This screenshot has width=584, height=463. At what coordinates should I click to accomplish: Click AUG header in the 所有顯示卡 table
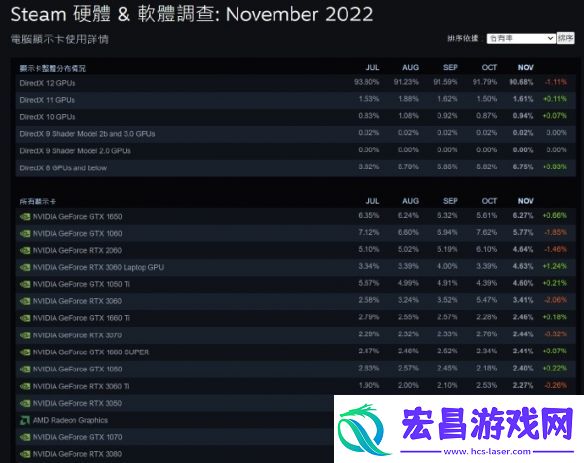coord(410,201)
